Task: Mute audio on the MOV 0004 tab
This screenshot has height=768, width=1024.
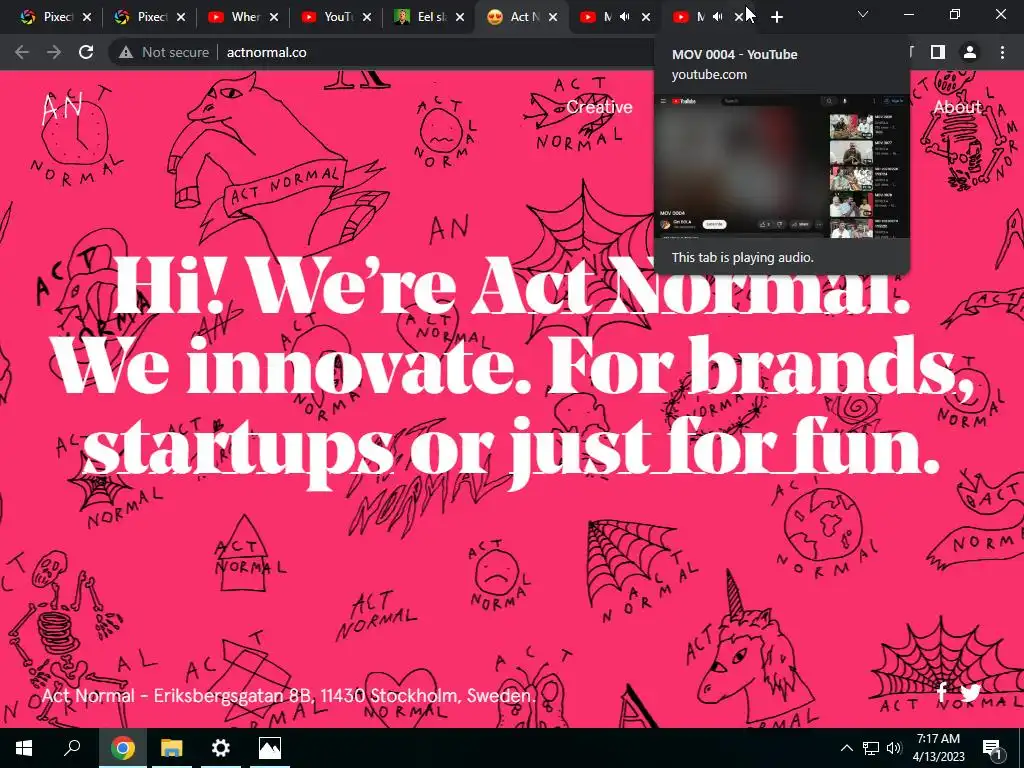Action: [x=718, y=17]
